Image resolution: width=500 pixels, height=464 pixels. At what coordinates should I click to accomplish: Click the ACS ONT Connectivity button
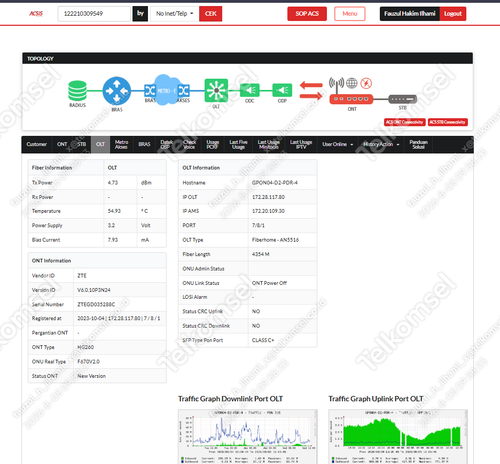[405, 122]
